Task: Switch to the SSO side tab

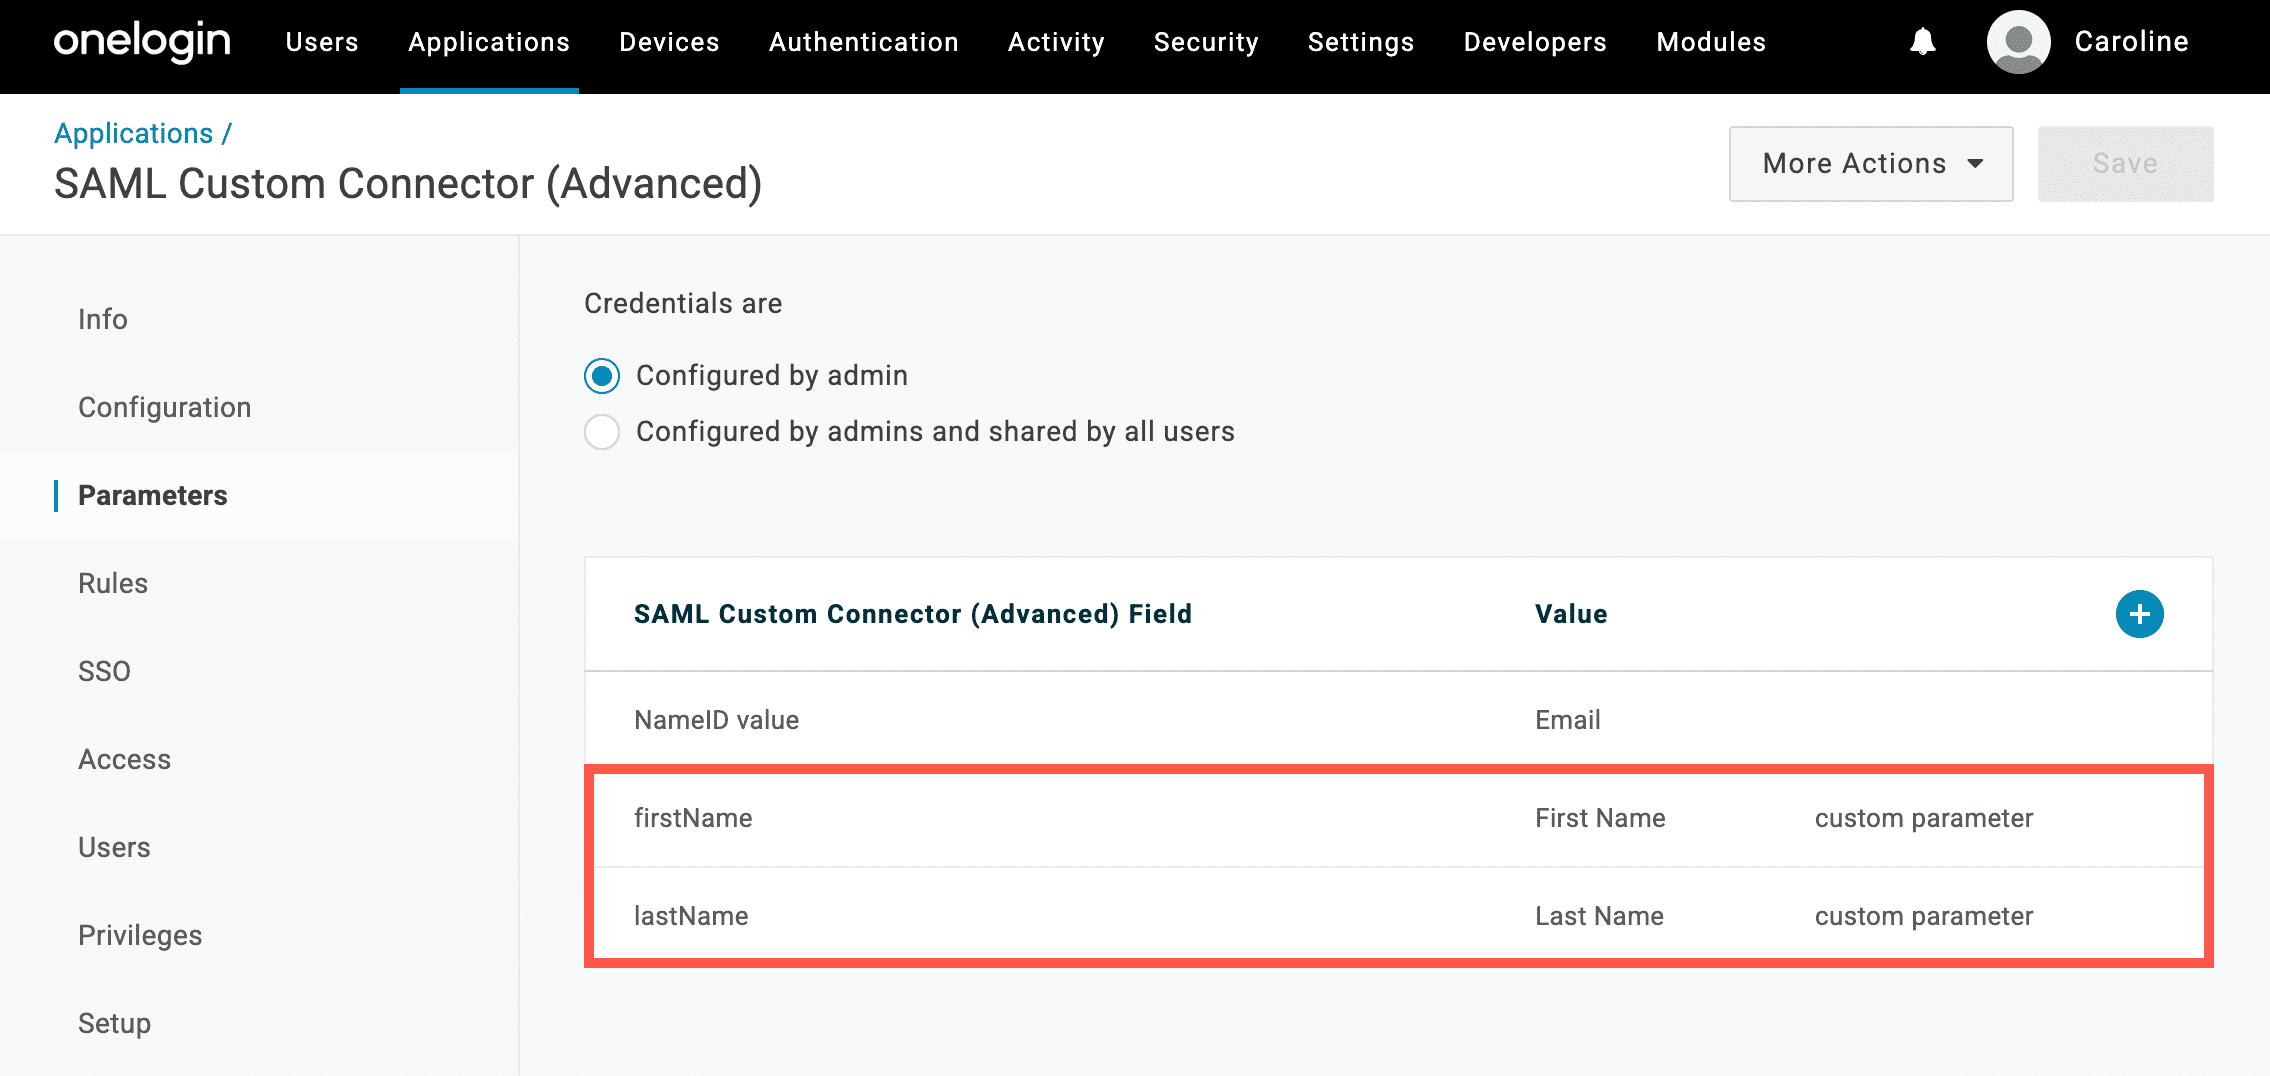Action: [105, 671]
